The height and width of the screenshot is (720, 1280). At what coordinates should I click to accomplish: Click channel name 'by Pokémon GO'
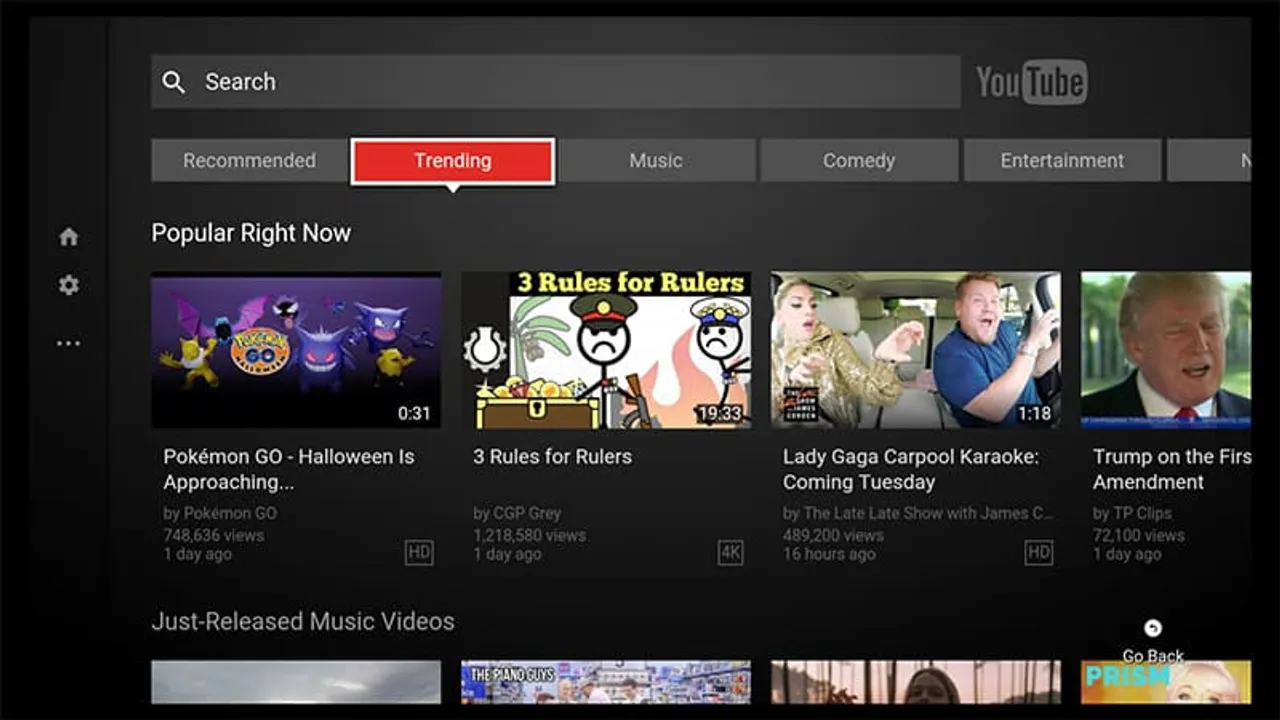220,513
